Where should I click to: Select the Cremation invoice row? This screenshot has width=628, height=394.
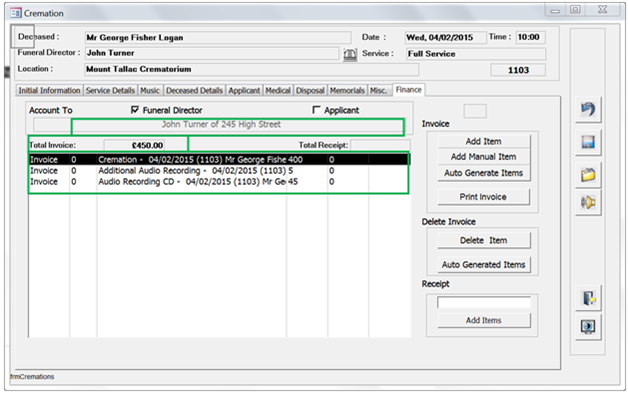[219, 159]
